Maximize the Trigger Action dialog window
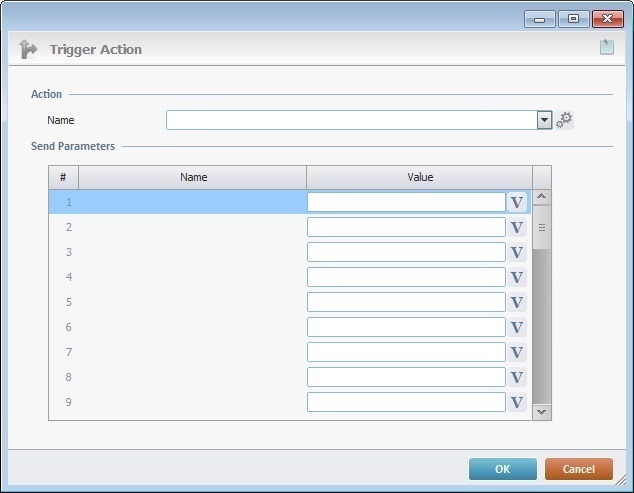Image resolution: width=634 pixels, height=493 pixels. coord(573,18)
